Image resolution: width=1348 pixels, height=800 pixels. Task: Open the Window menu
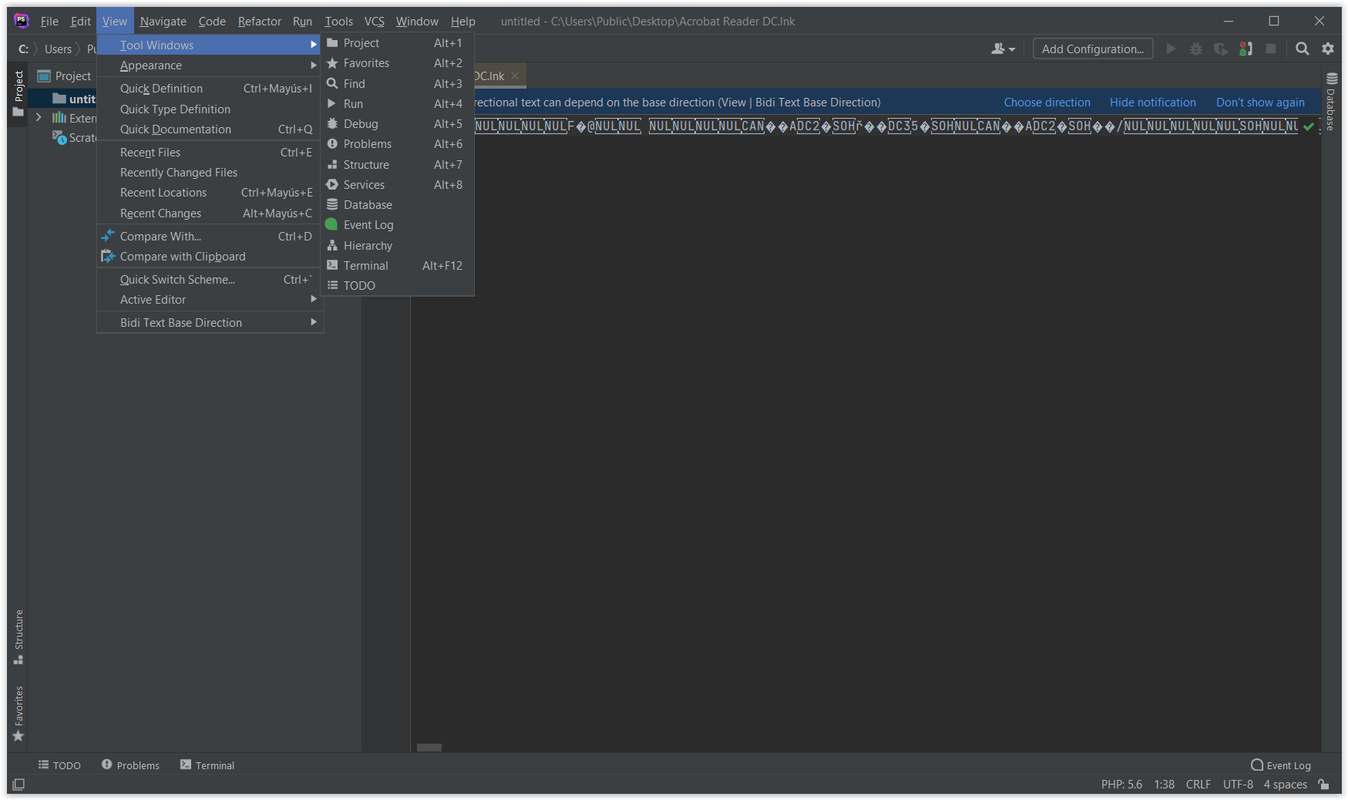coord(417,21)
